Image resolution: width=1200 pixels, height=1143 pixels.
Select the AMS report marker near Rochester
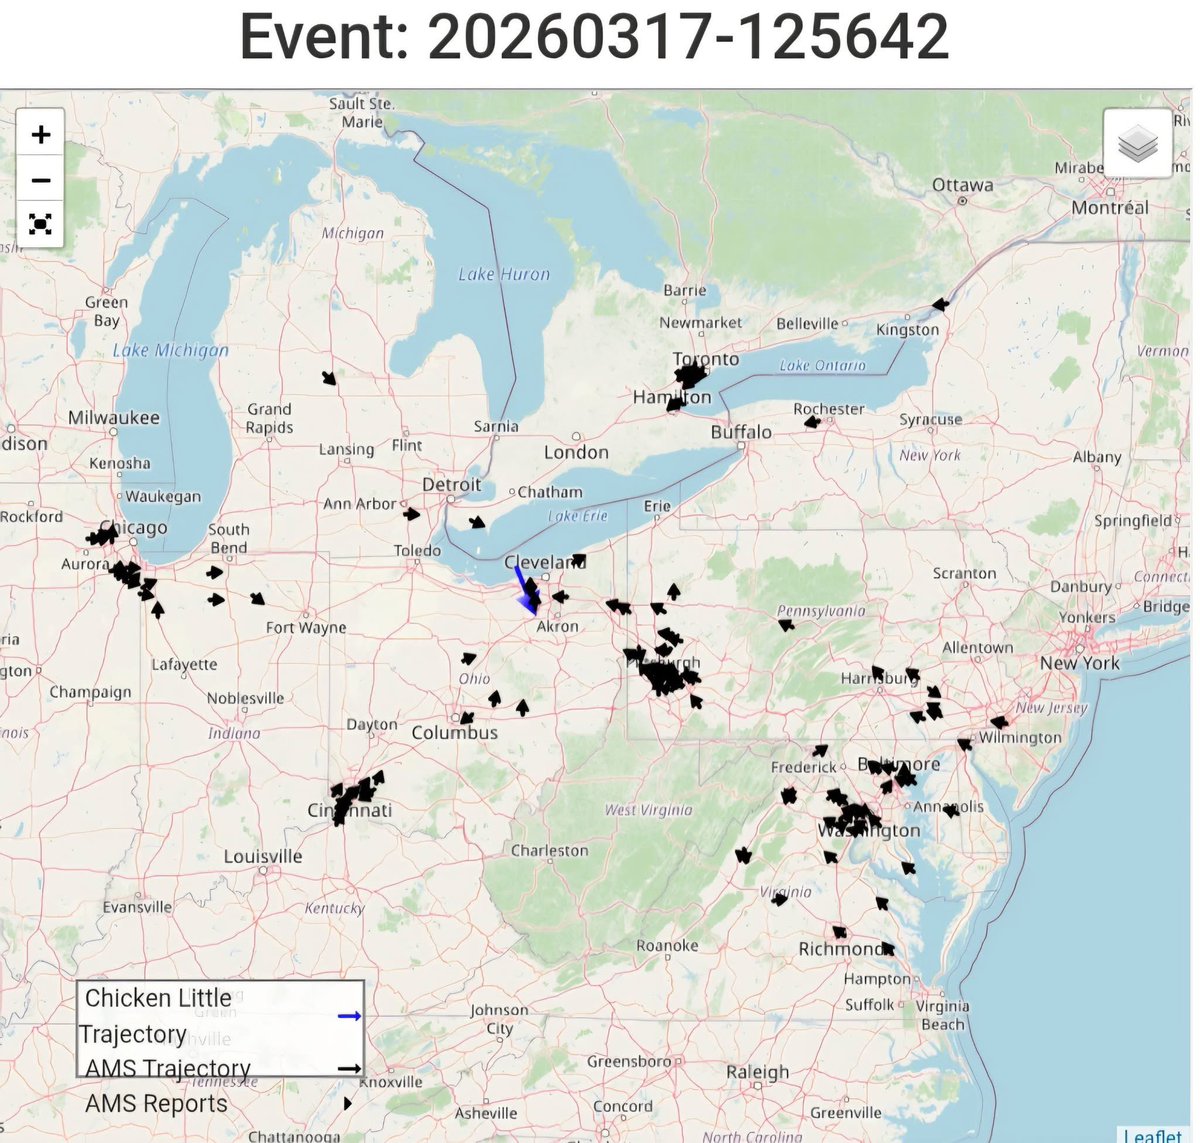(x=812, y=422)
